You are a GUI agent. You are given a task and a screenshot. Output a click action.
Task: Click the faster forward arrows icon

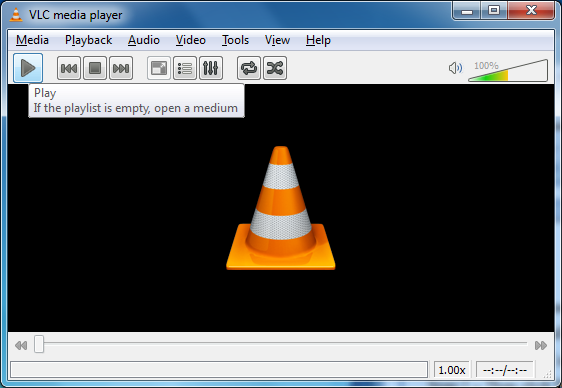pyautogui.click(x=540, y=345)
